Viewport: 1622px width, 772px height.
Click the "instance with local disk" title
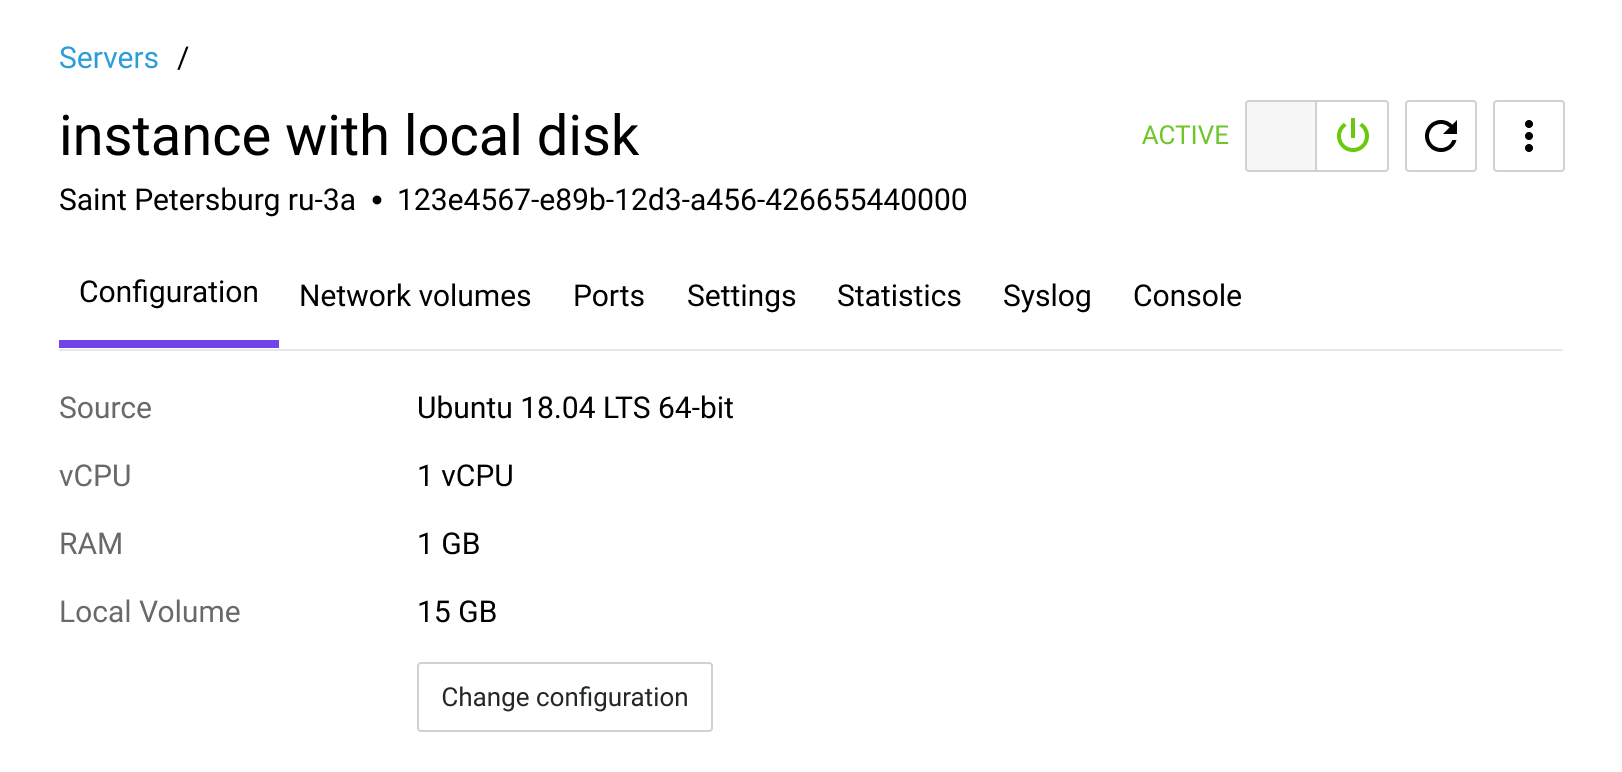pyautogui.click(x=349, y=136)
